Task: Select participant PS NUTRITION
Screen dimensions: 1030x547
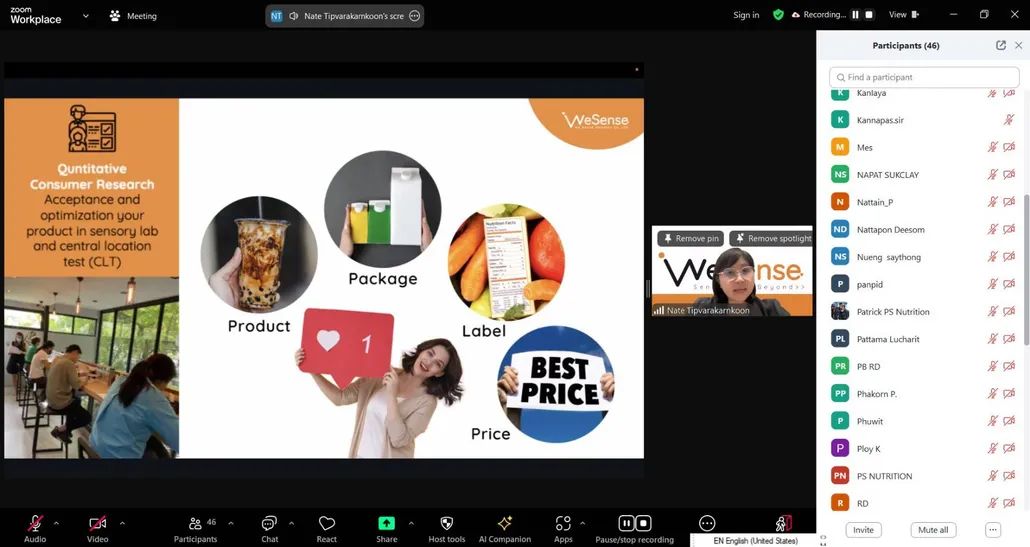Action: point(923,476)
